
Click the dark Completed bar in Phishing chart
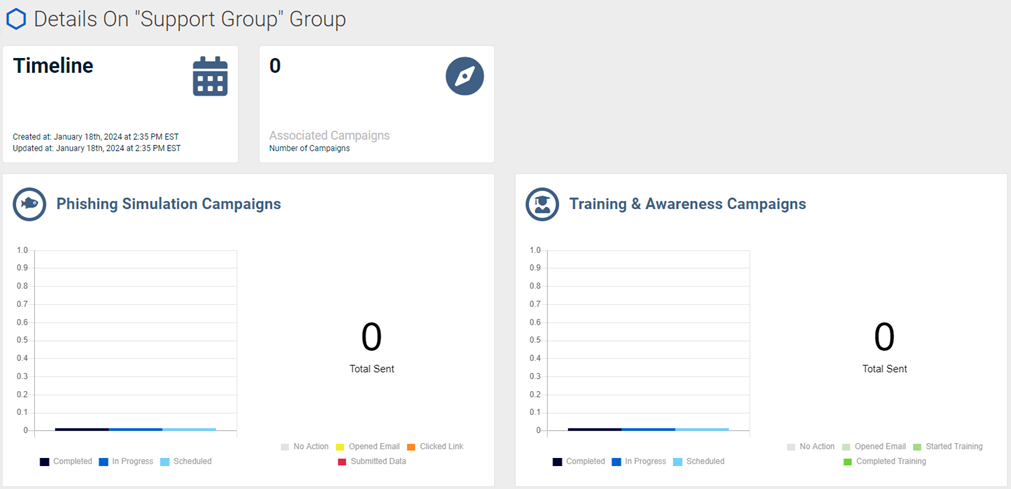[82, 429]
